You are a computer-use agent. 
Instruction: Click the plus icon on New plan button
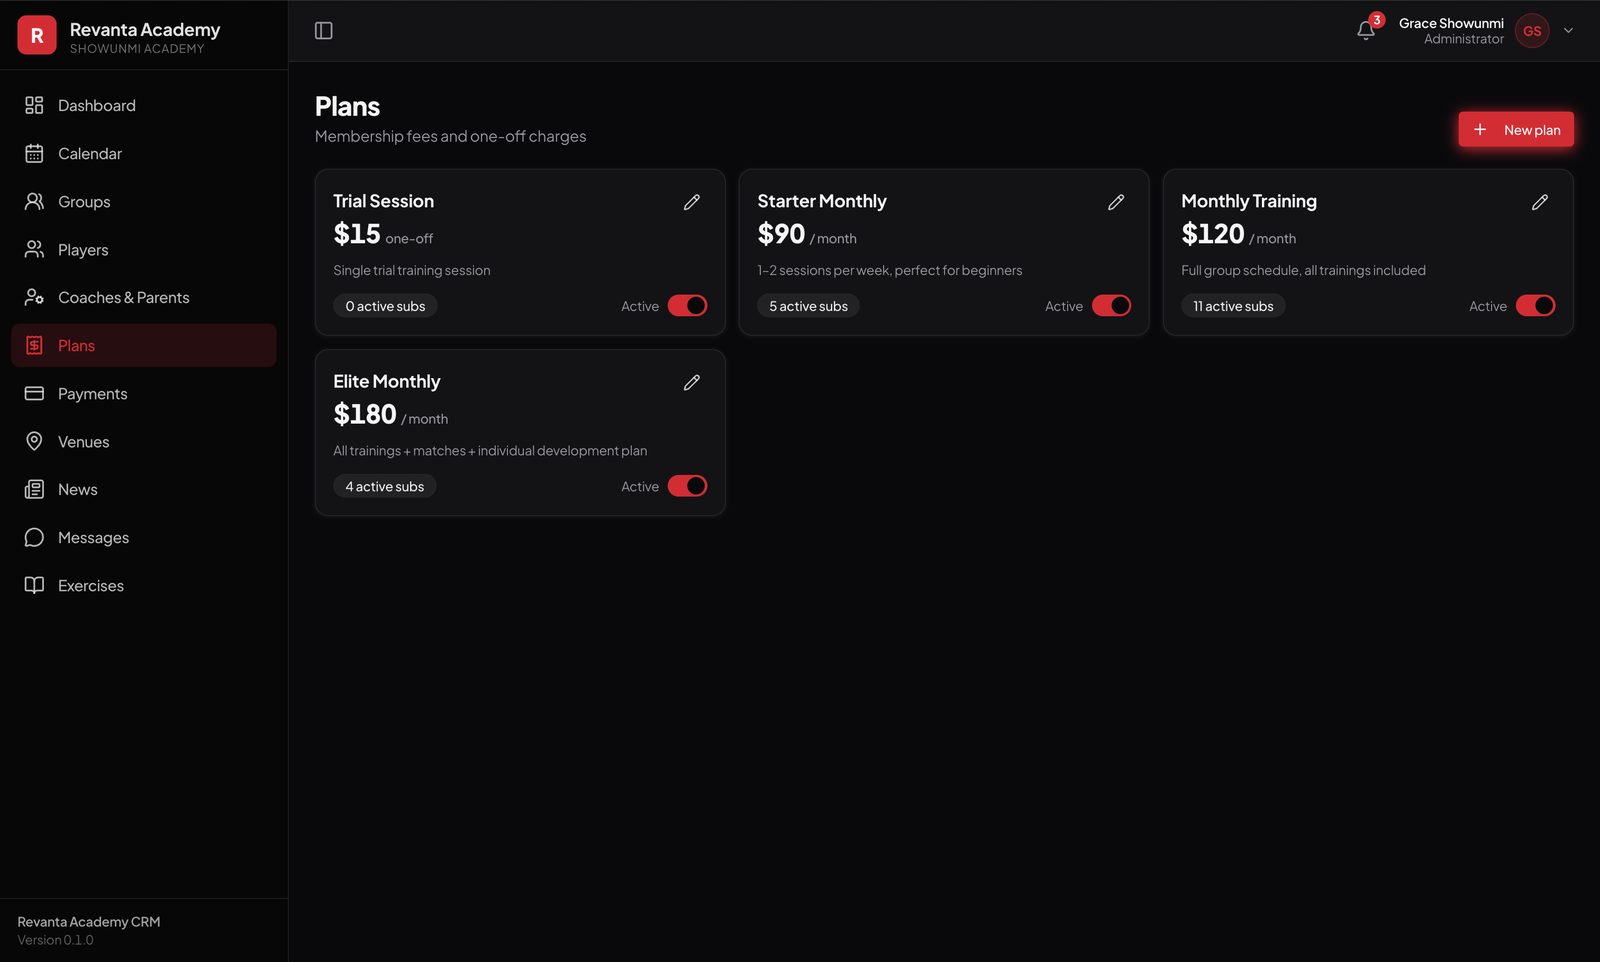[1480, 129]
